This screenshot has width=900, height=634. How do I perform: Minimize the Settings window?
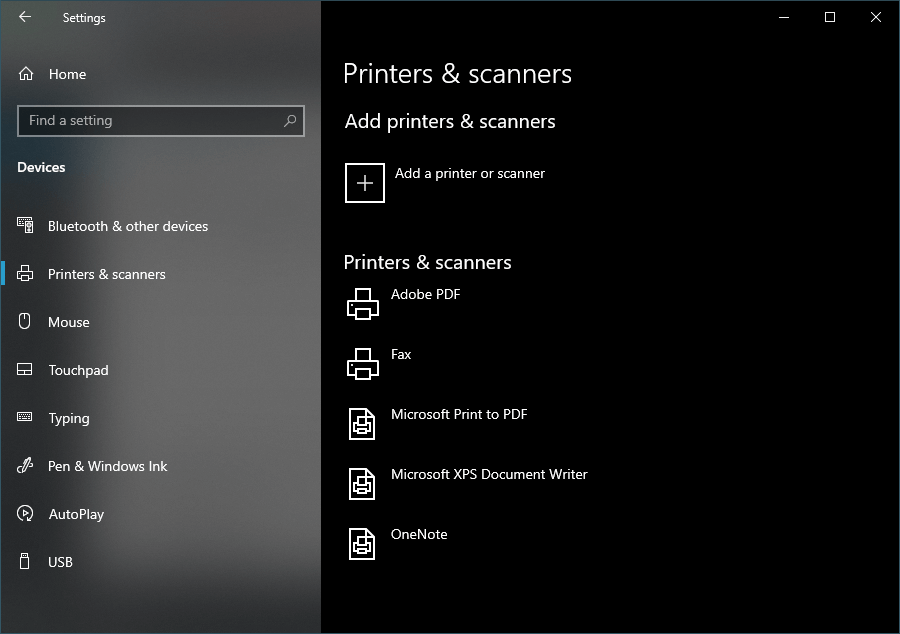pos(784,17)
